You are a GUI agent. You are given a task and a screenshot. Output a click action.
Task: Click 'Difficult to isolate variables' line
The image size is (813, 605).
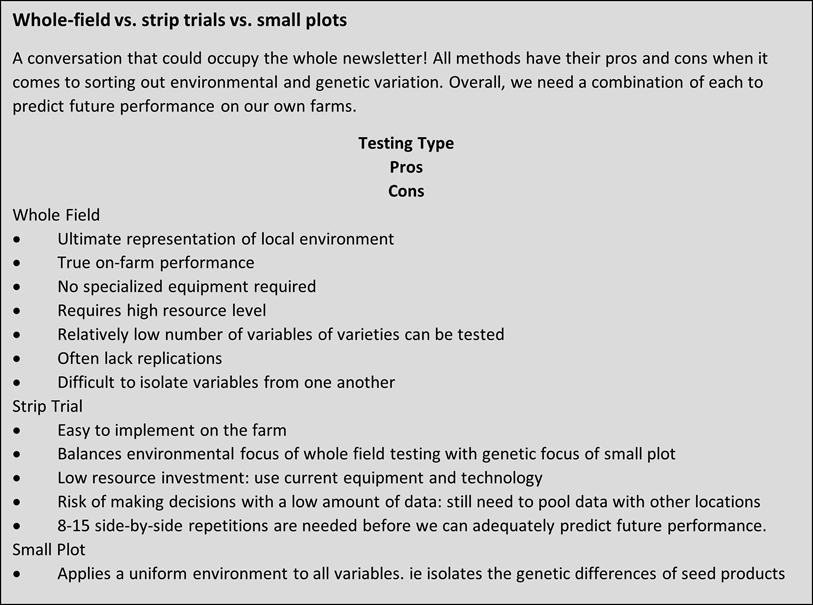point(226,382)
